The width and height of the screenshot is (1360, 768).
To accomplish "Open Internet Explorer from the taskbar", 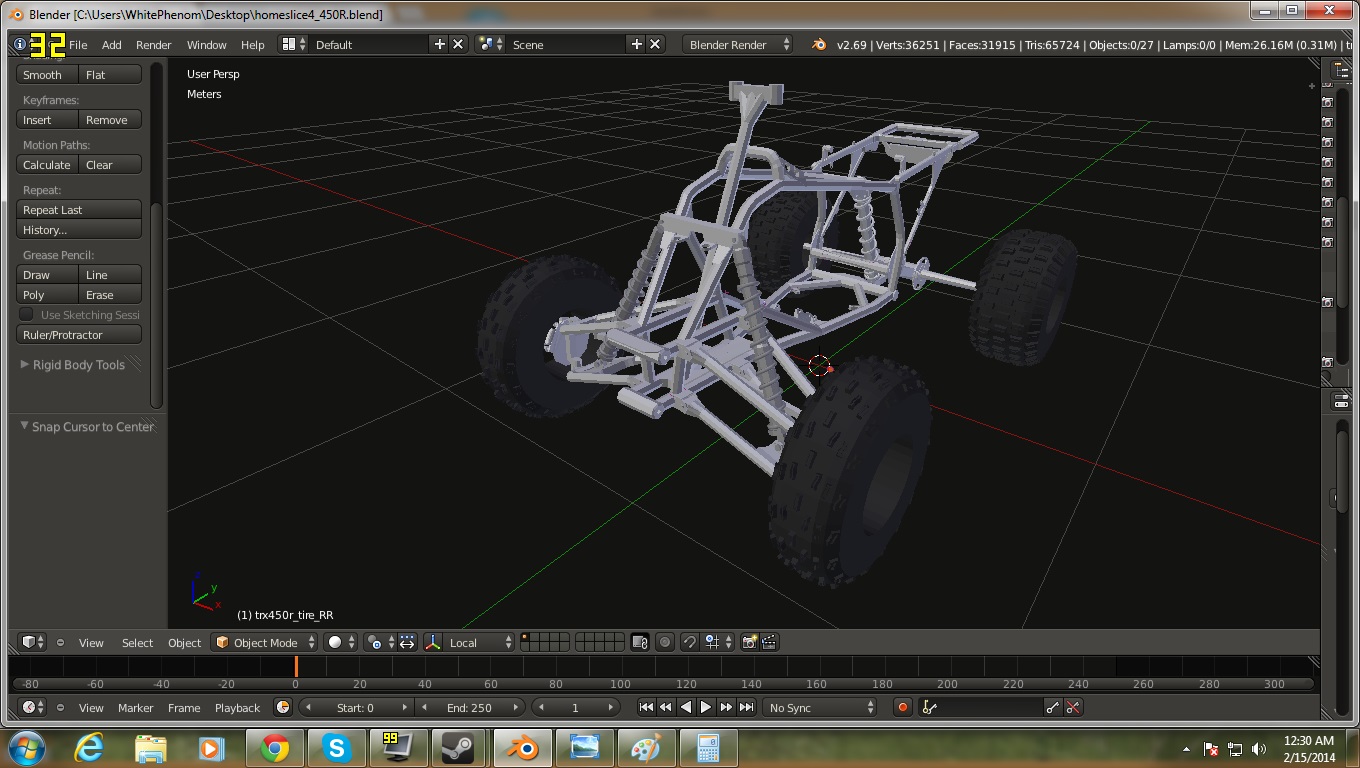I will click(89, 748).
